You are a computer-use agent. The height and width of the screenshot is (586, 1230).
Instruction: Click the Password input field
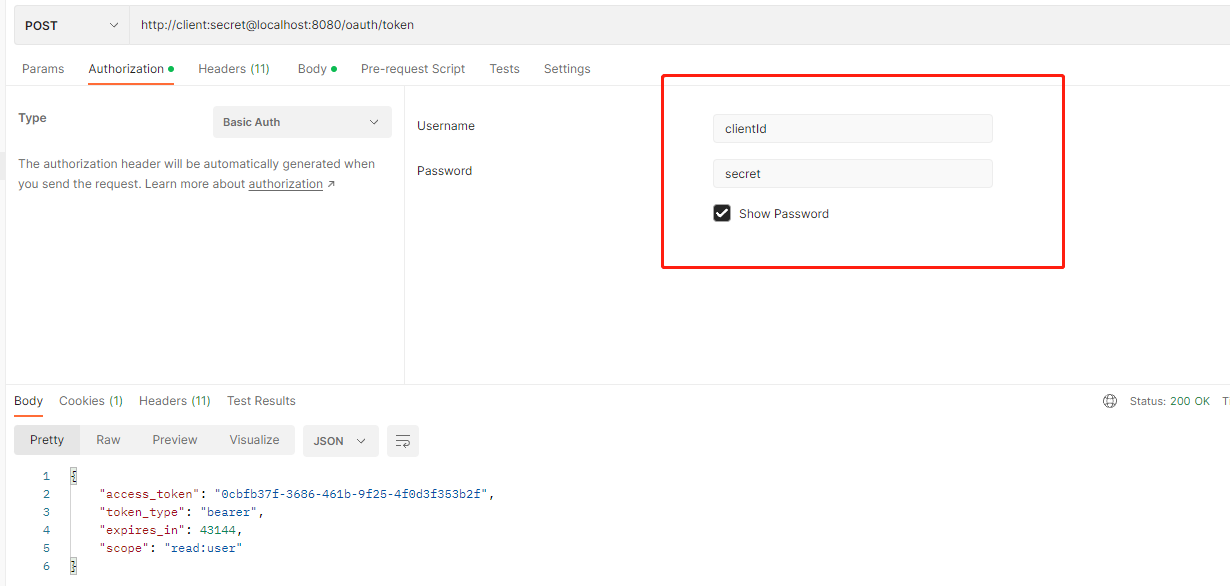click(x=853, y=173)
